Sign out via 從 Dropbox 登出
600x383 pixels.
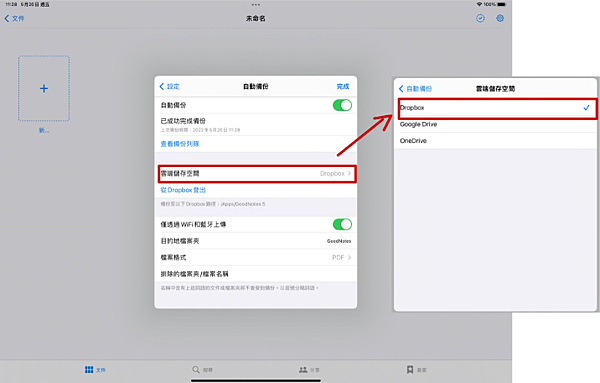[183, 190]
